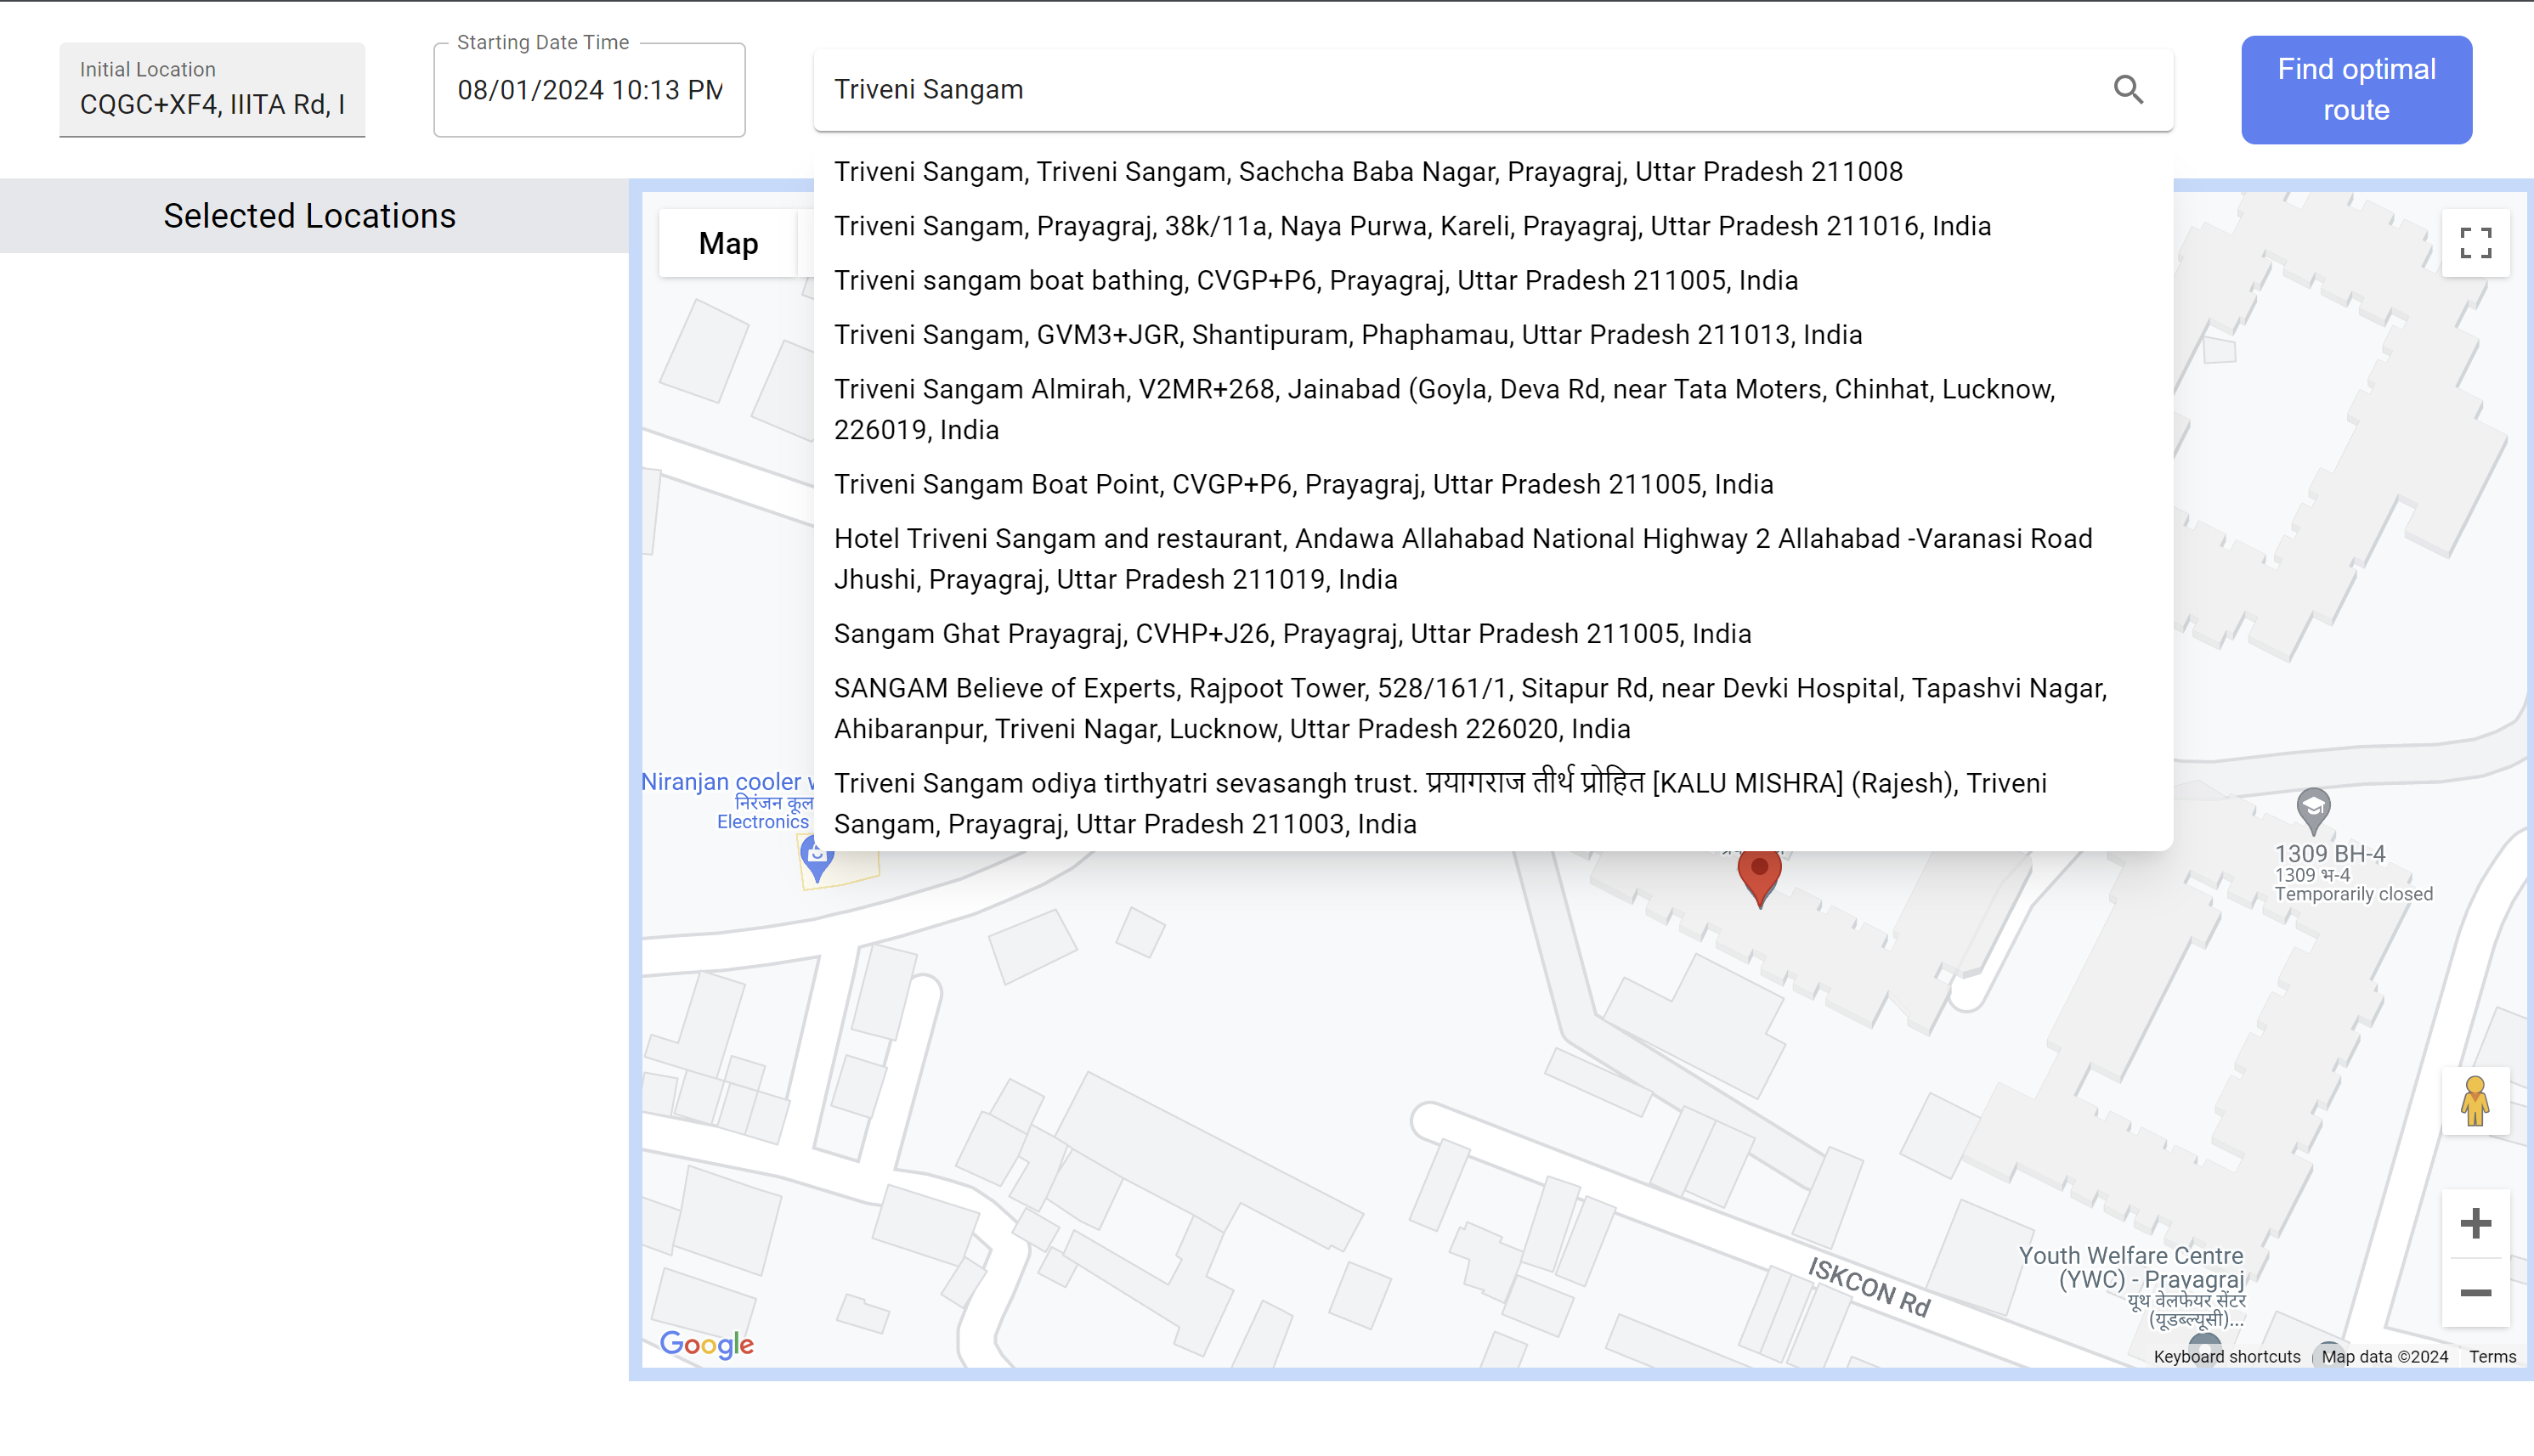Select Triveni Sangam Sachcha Baba Nagar suggestion

[1367, 172]
